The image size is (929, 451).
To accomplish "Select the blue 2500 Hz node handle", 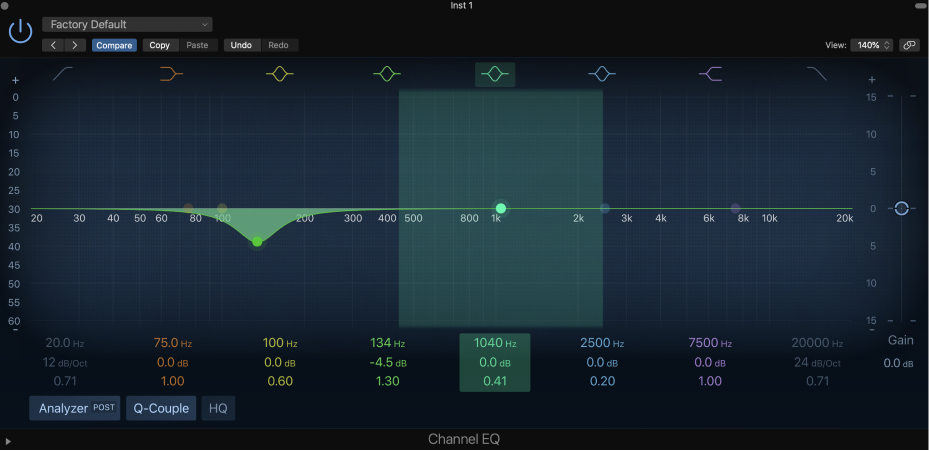I will pyautogui.click(x=604, y=208).
